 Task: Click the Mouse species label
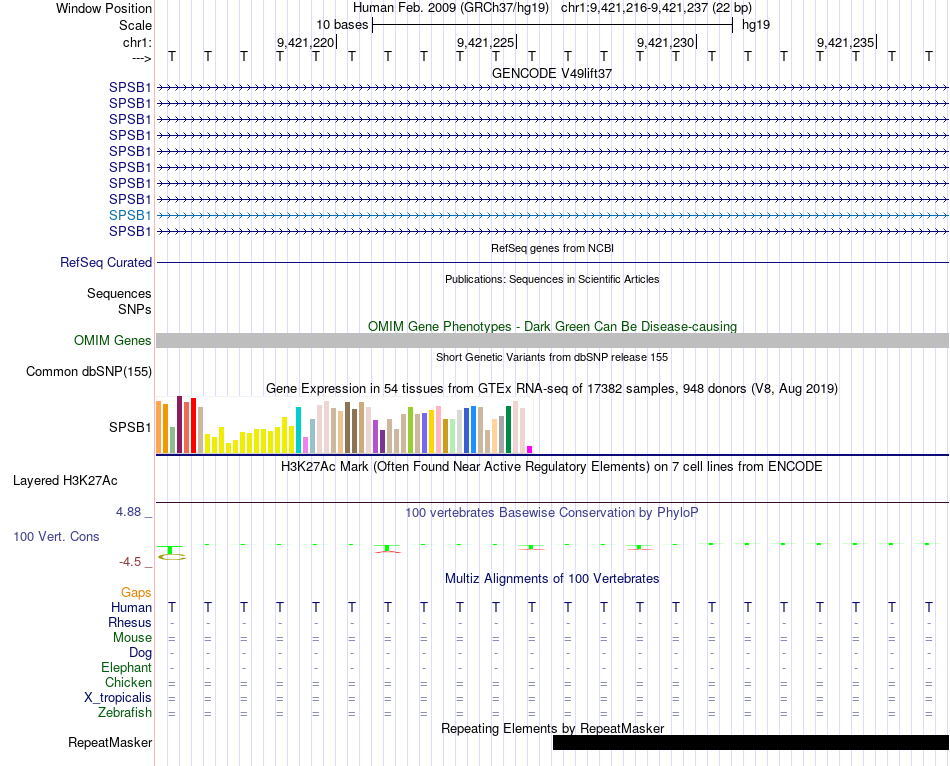(x=132, y=638)
